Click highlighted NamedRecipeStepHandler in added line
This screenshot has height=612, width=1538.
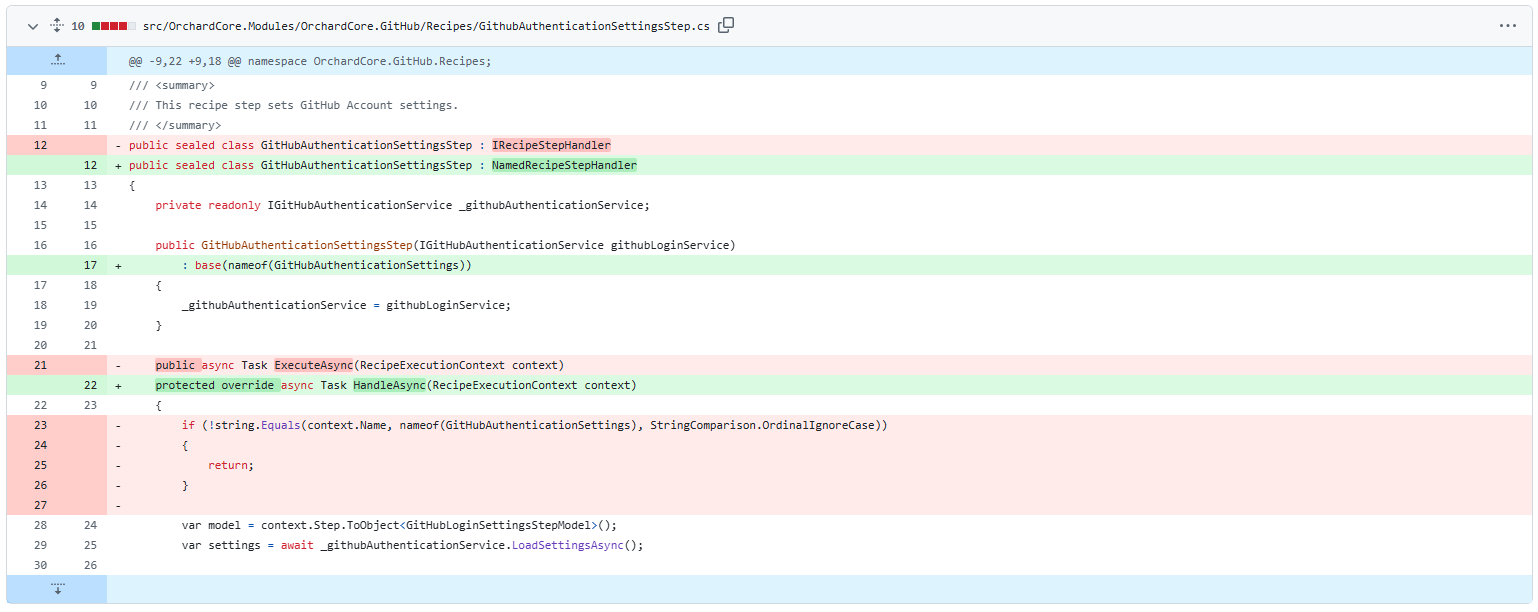pyautogui.click(x=564, y=165)
